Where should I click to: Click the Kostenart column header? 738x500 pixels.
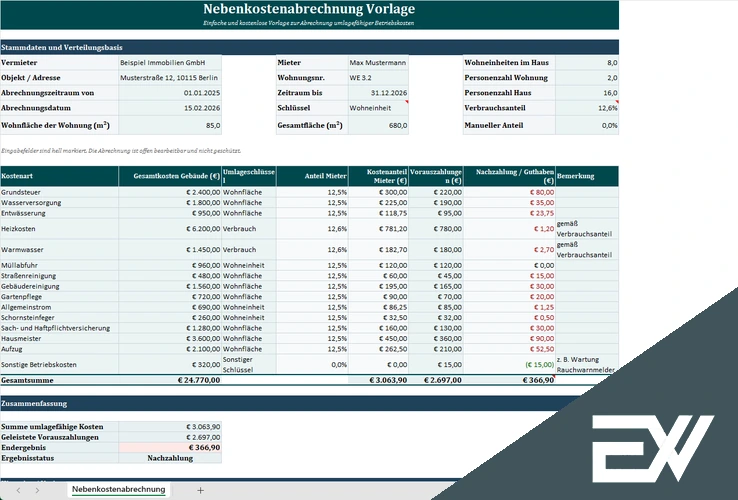[x=59, y=176]
